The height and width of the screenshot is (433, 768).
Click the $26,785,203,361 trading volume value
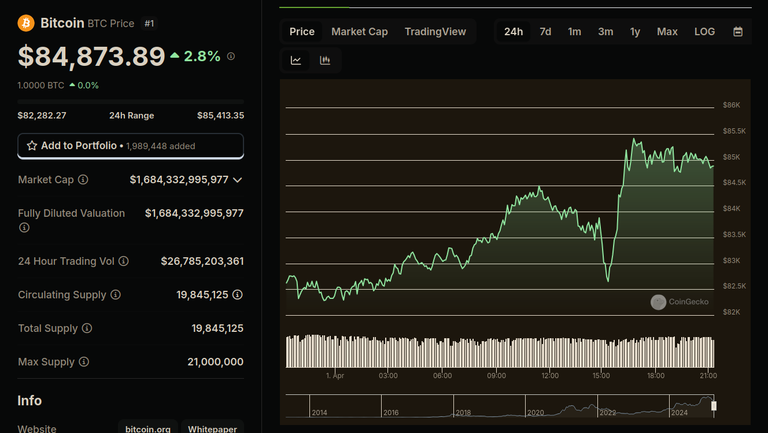click(x=202, y=261)
